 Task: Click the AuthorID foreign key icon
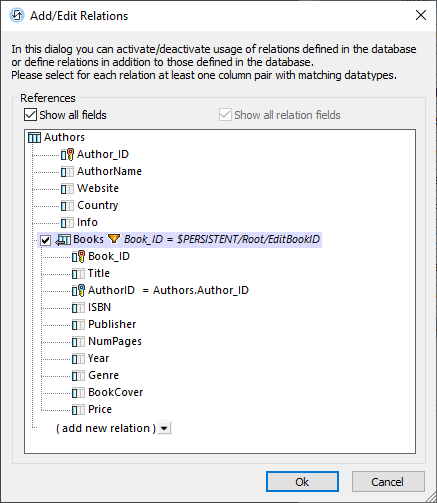78,290
